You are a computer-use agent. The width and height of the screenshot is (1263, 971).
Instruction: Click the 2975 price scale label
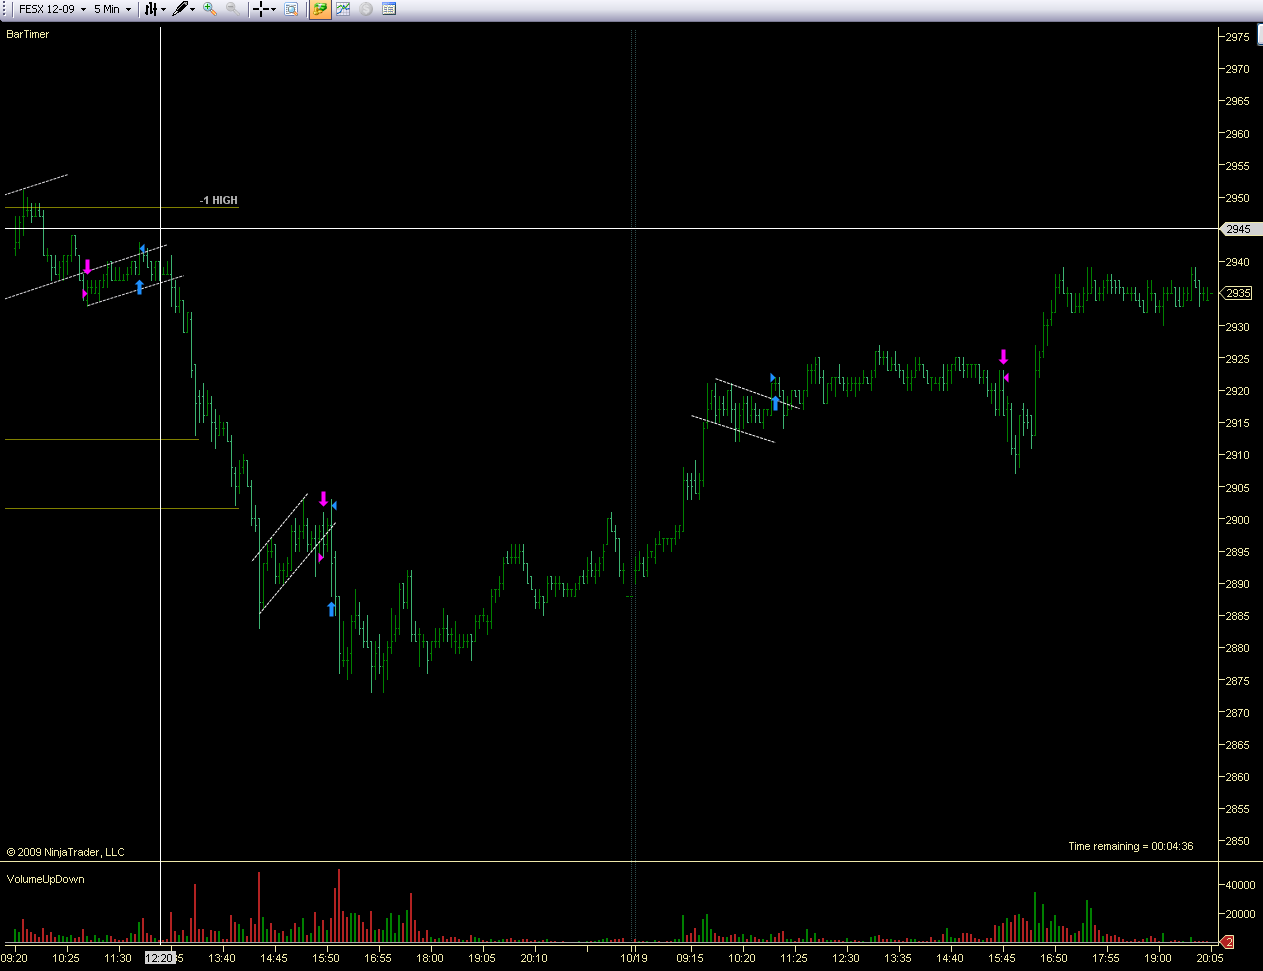tap(1238, 37)
